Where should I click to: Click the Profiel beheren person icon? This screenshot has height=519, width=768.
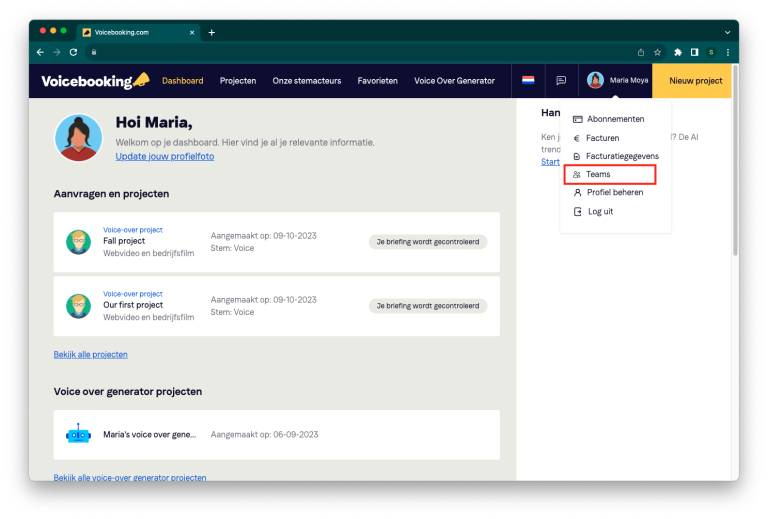[x=577, y=192]
